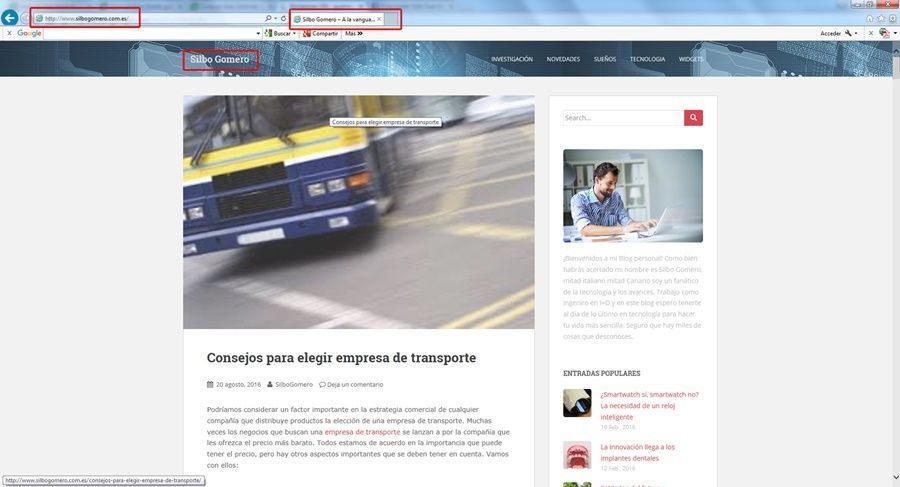Open the smartwatch popular post thumbnail
The height and width of the screenshot is (487, 900).
pyautogui.click(x=577, y=403)
